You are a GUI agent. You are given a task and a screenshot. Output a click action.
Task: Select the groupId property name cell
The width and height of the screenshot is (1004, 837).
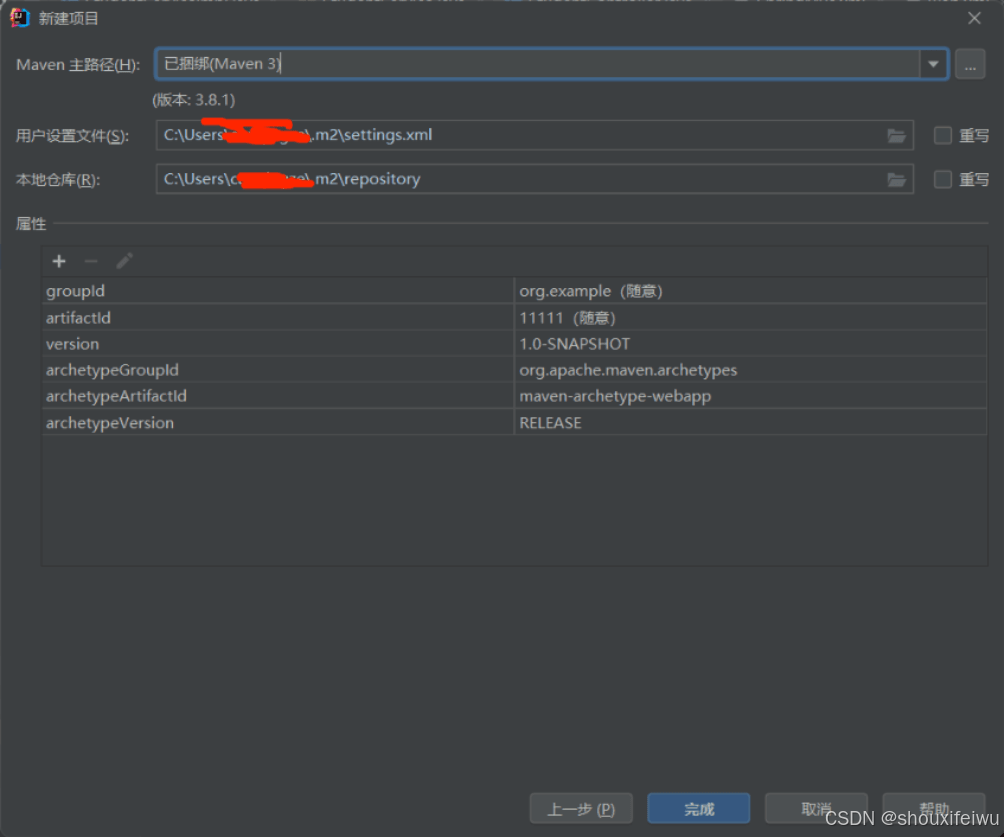tap(278, 291)
